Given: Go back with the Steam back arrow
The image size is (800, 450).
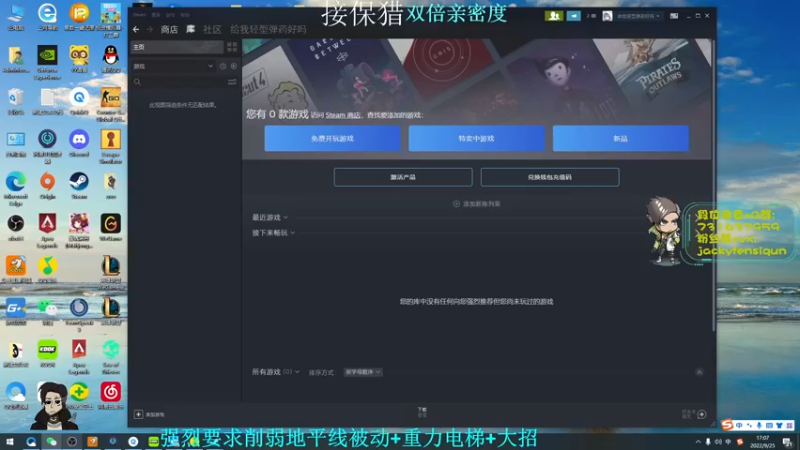Looking at the screenshot, I should point(136,30).
